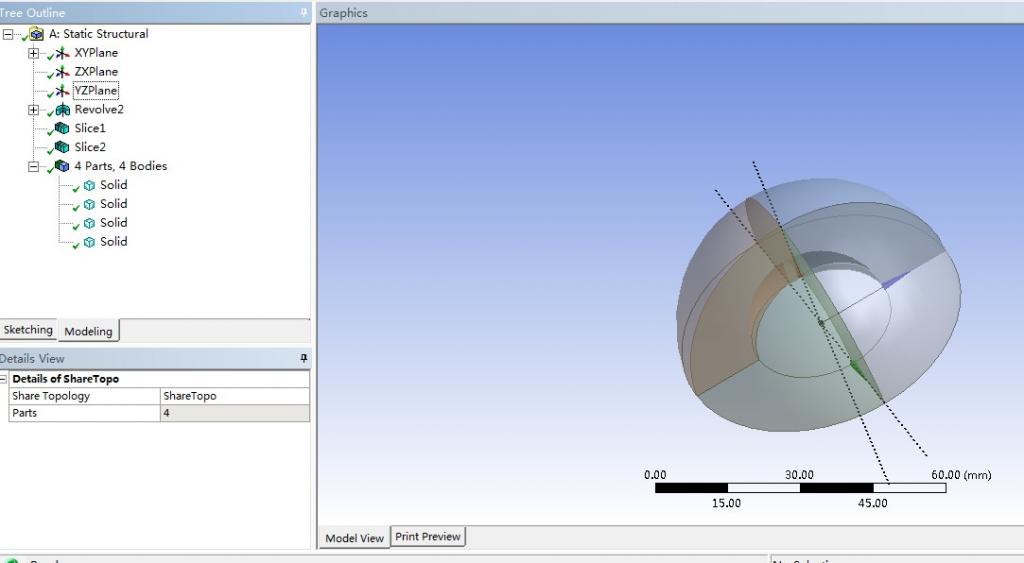Open the Print Preview tab

[x=428, y=536]
